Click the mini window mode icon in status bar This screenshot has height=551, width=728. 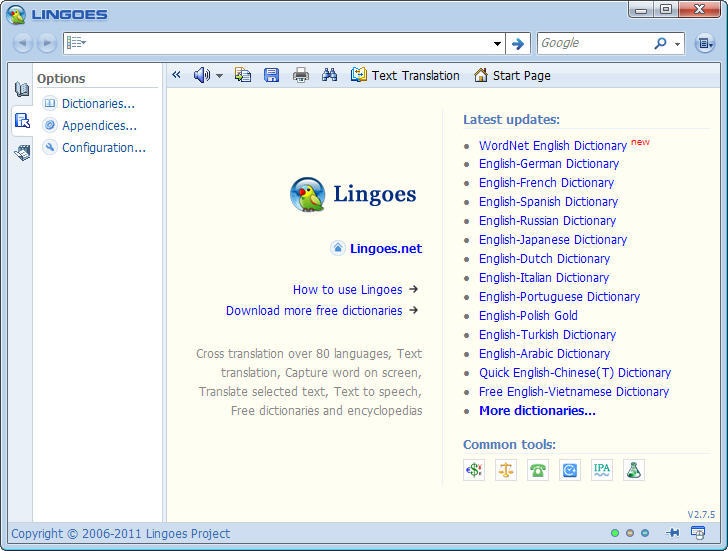[x=698, y=533]
